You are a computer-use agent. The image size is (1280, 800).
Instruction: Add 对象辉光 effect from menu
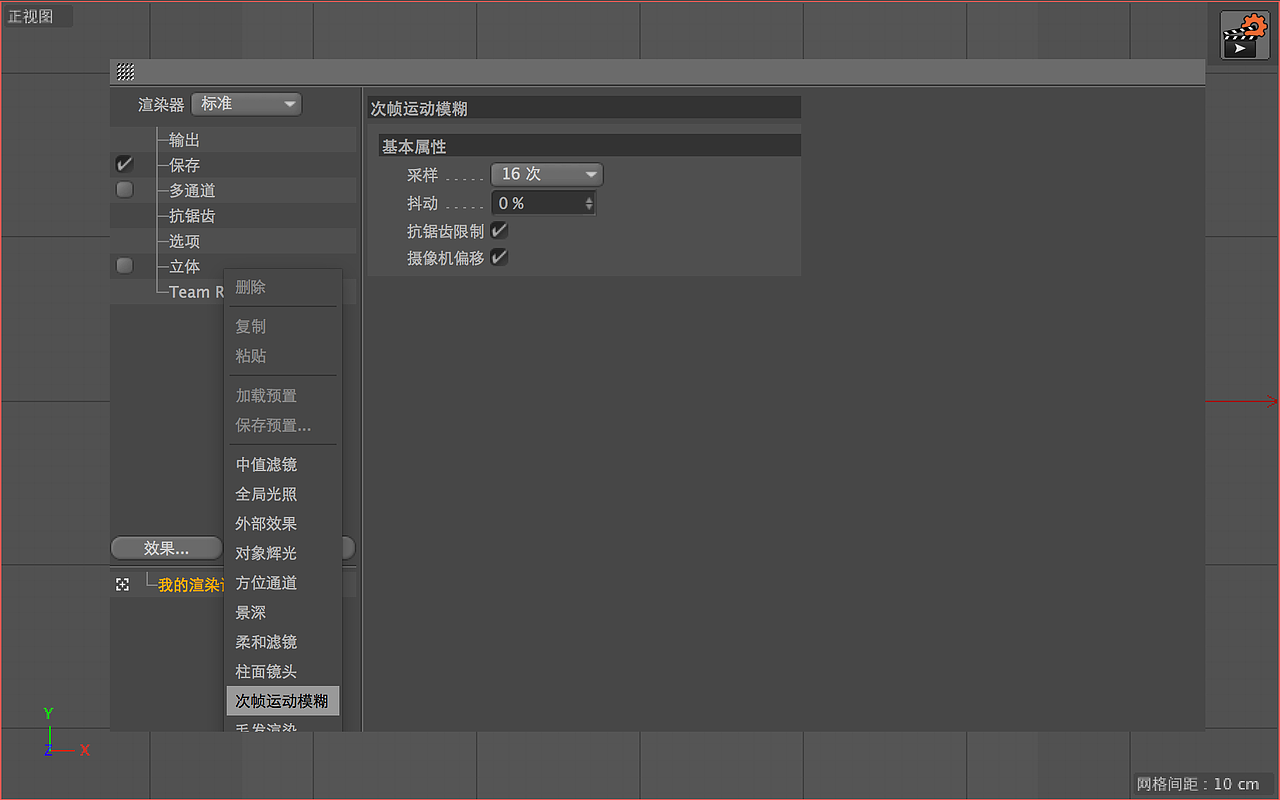[x=266, y=553]
